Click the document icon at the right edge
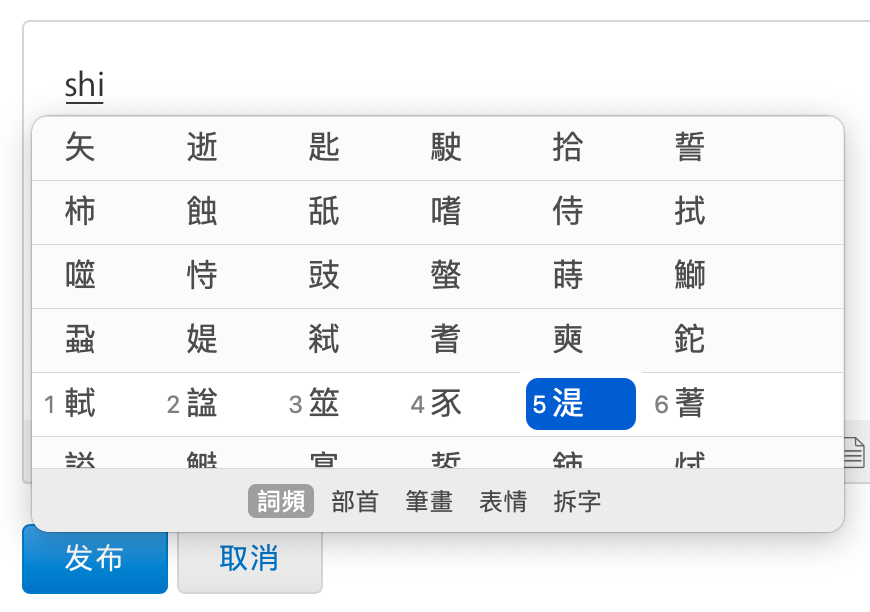This screenshot has width=870, height=612. point(853,453)
